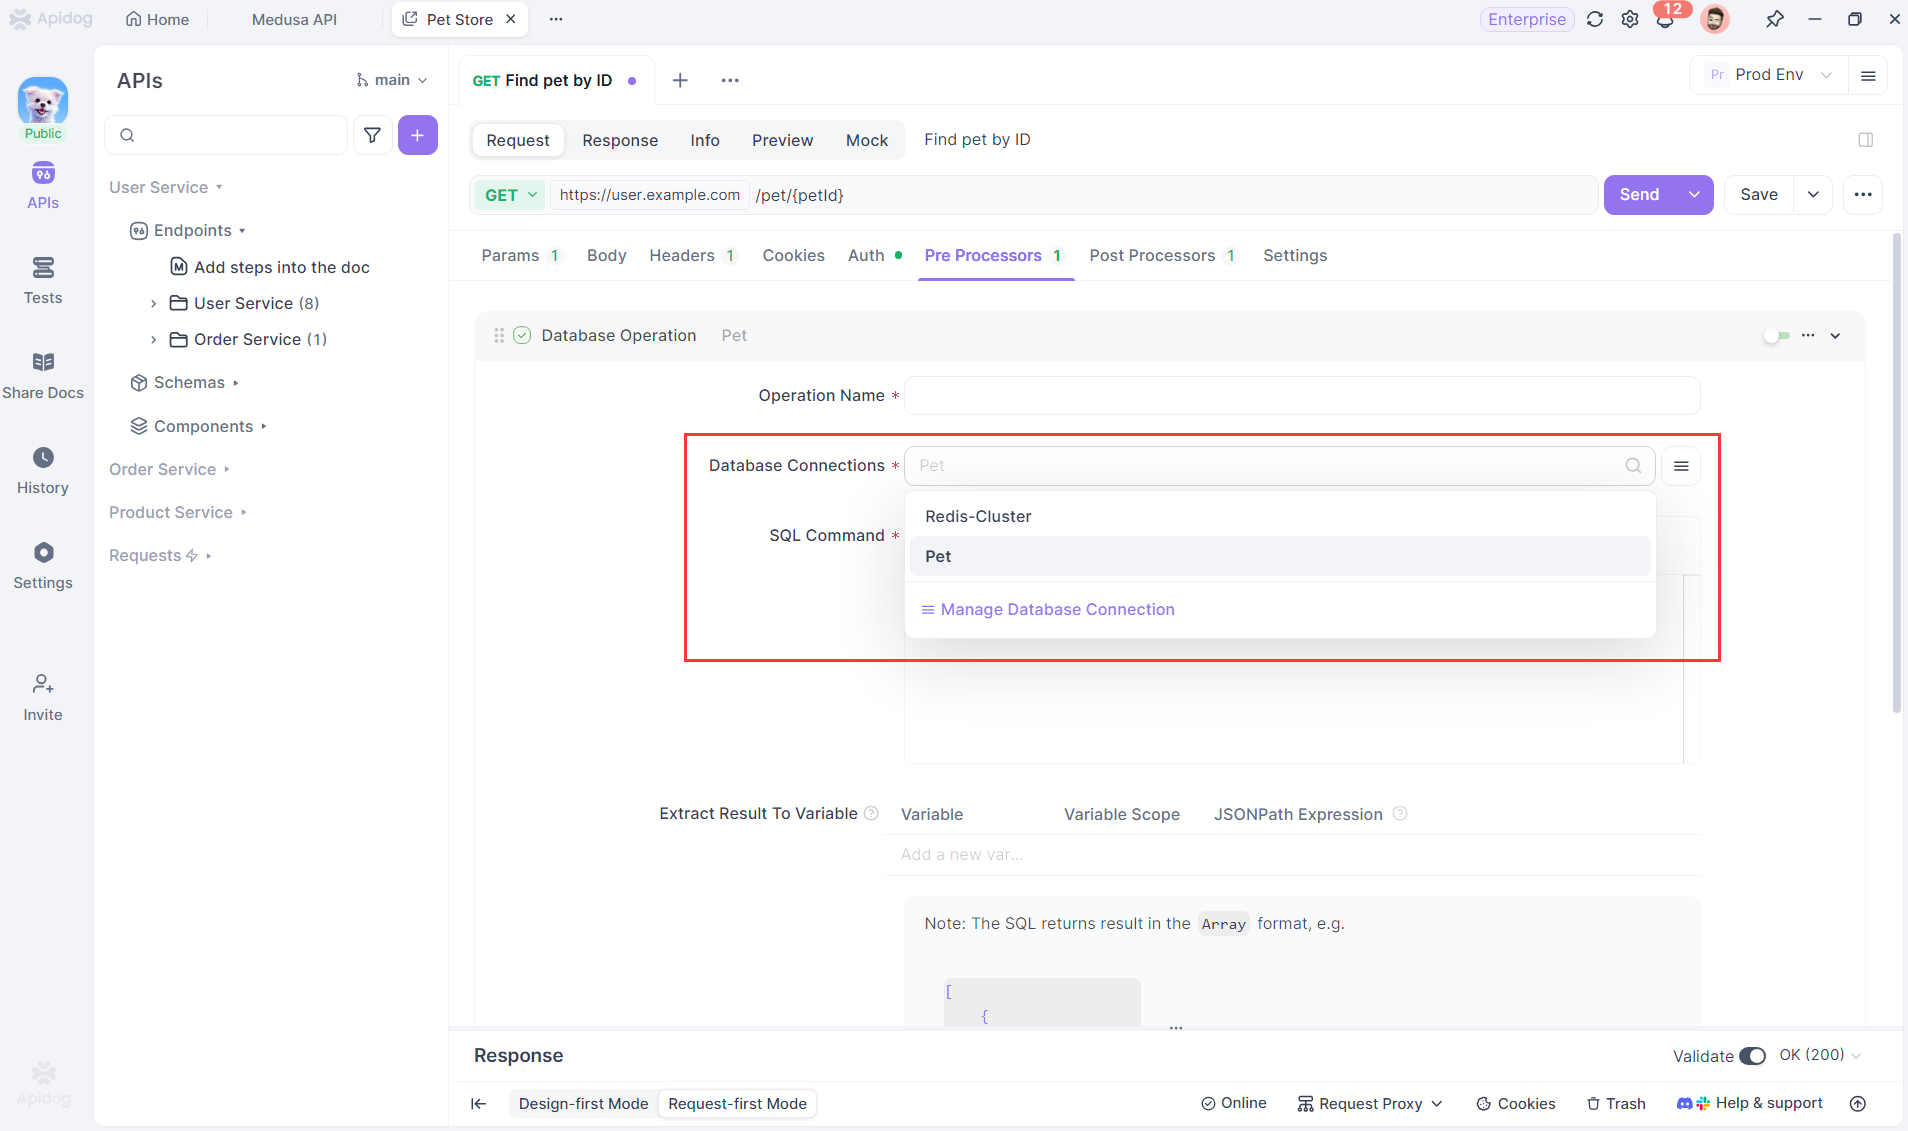Collapse sidebar with arrow icon at bottom
The height and width of the screenshot is (1131, 1908).
click(479, 1104)
